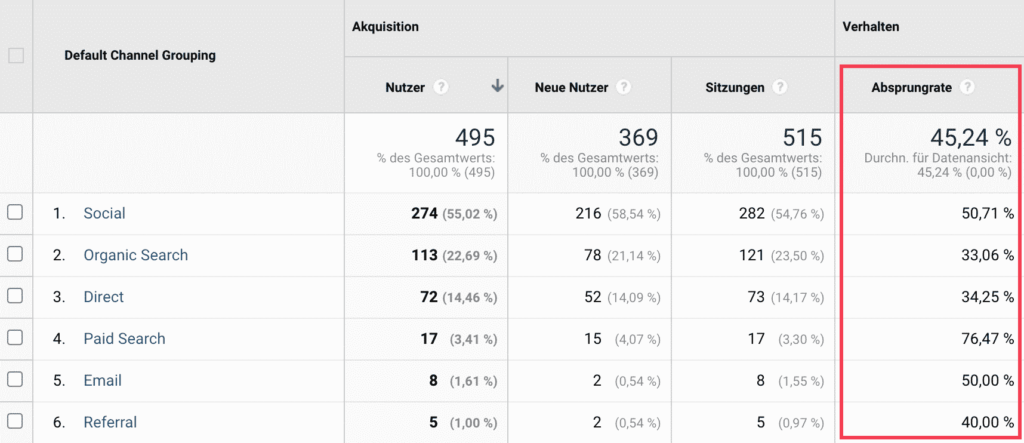Check the Direct row checkbox

[15, 295]
